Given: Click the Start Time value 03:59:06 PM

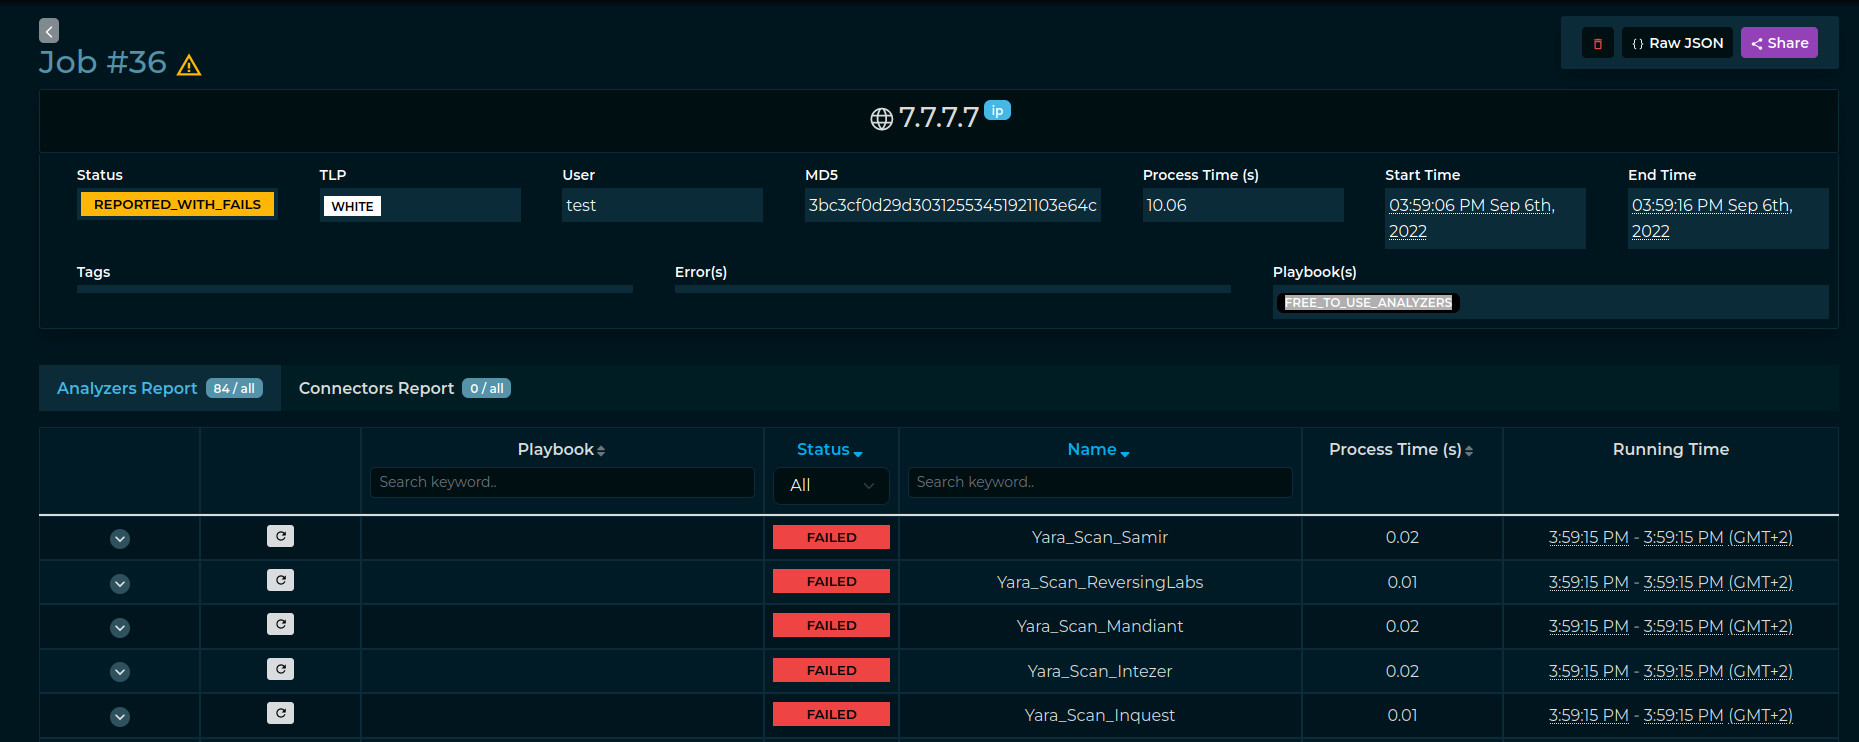Looking at the screenshot, I should pos(1471,218).
